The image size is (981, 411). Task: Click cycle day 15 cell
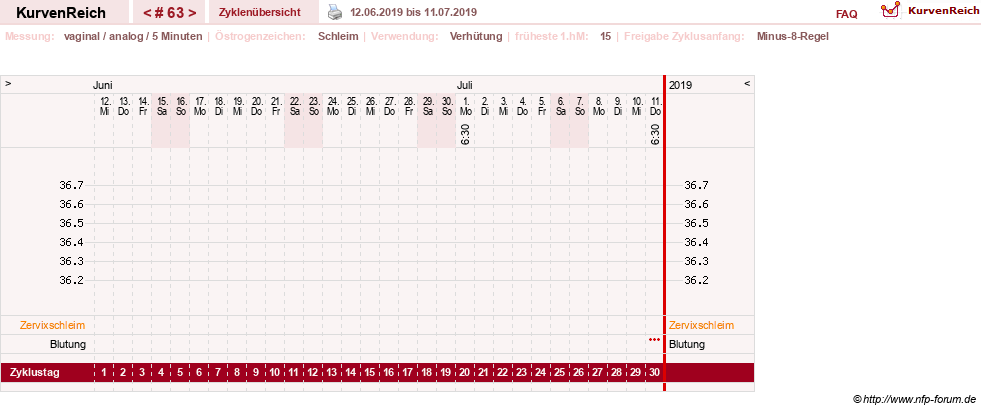370,373
